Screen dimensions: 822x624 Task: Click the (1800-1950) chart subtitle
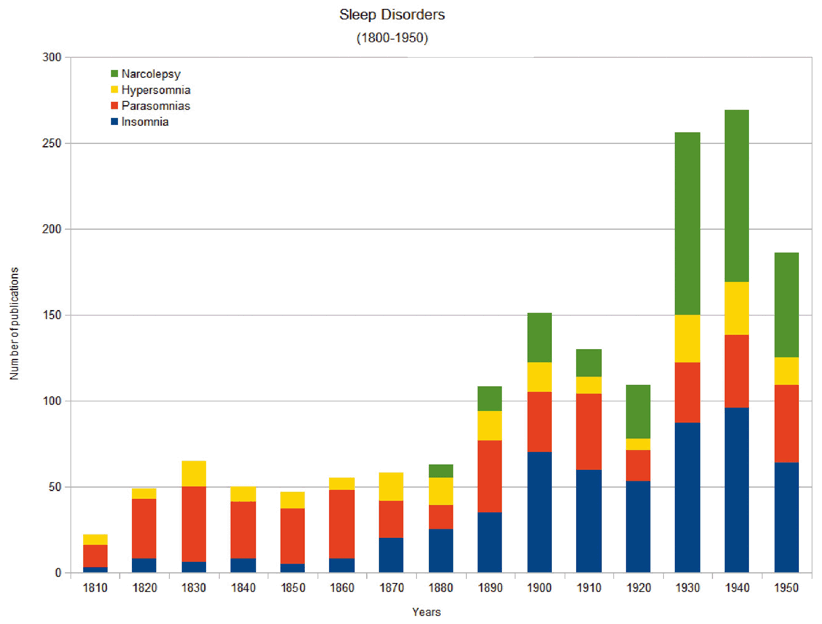pos(392,38)
